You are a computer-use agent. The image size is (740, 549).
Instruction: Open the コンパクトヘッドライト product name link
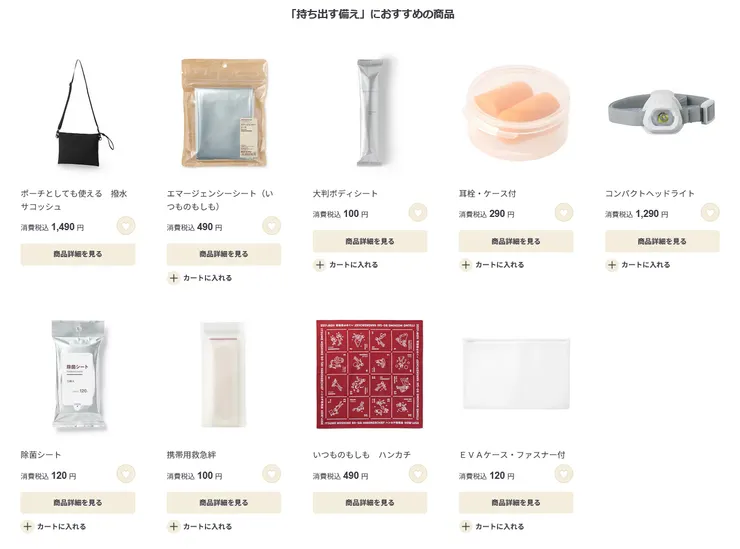[650, 194]
